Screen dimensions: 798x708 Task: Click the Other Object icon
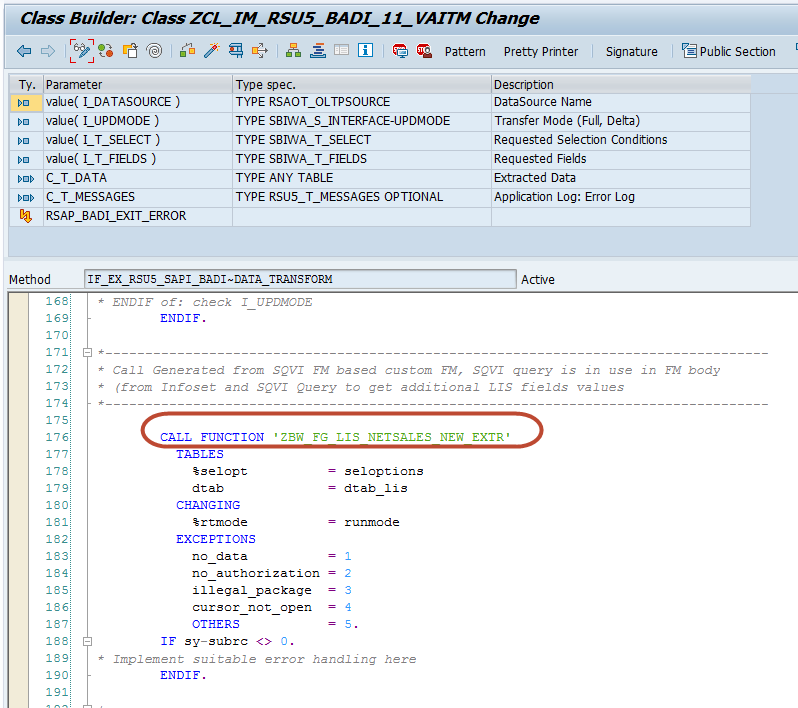(x=130, y=50)
